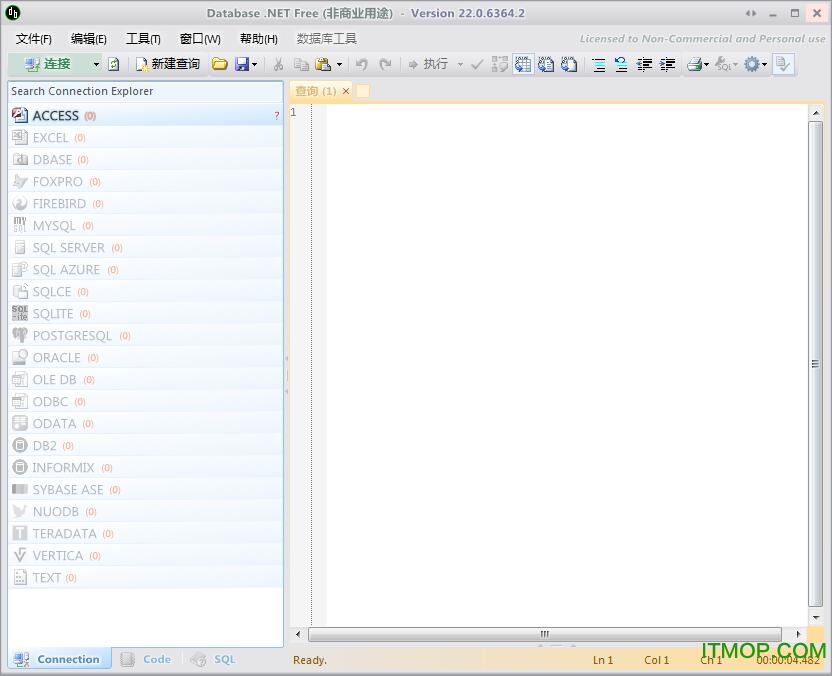Viewport: 832px width, 676px height.
Task: Click the Search Connection Explorer field
Action: [145, 91]
